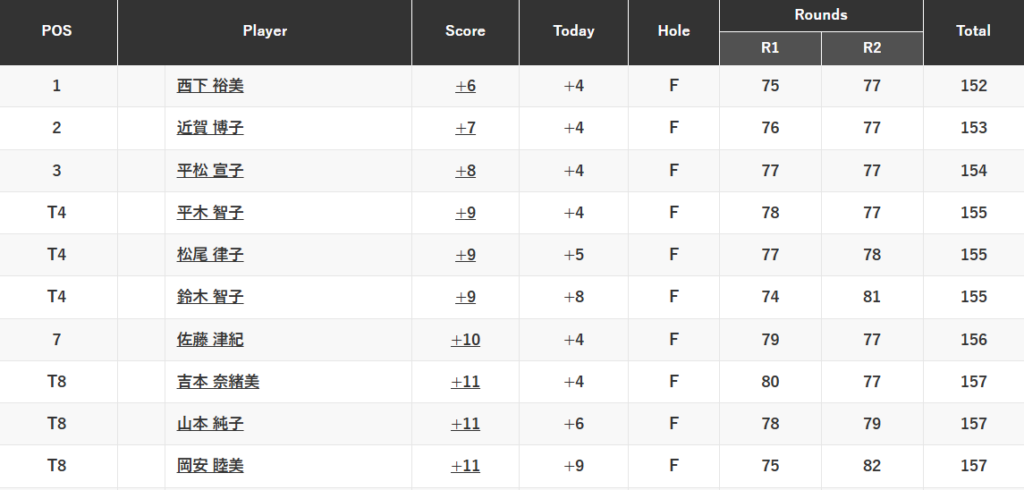Open player link 近賀 博子
The width and height of the screenshot is (1024, 490).
[x=210, y=128]
